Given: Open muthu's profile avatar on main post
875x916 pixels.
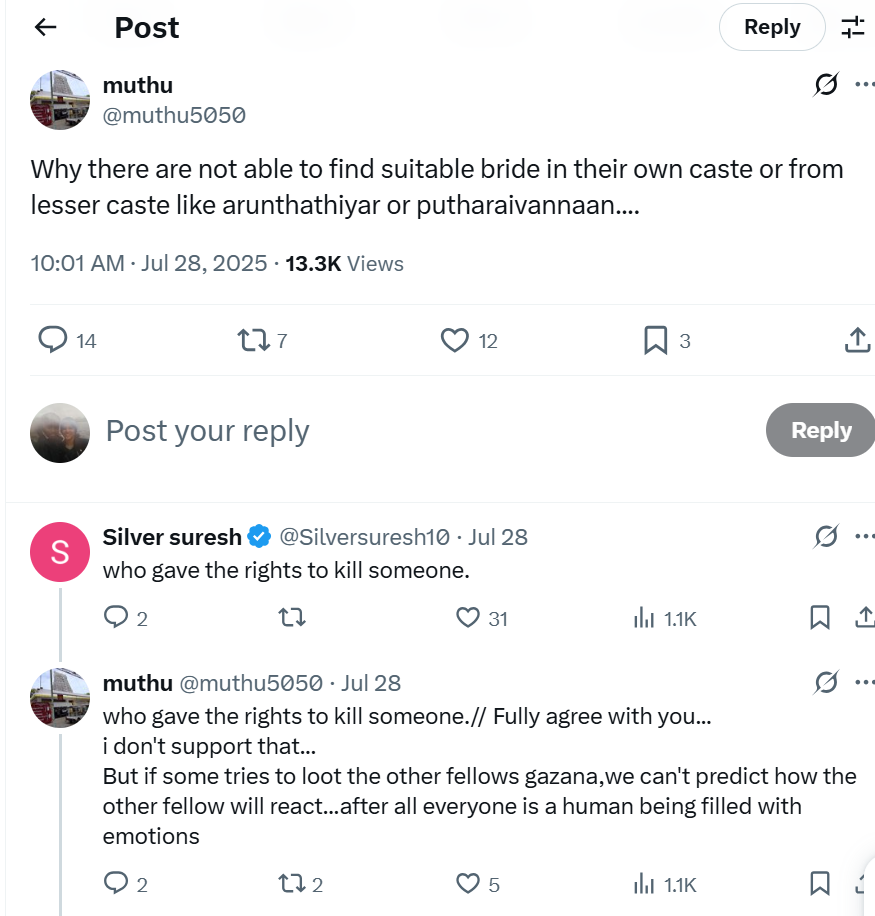Looking at the screenshot, I should [x=60, y=100].
